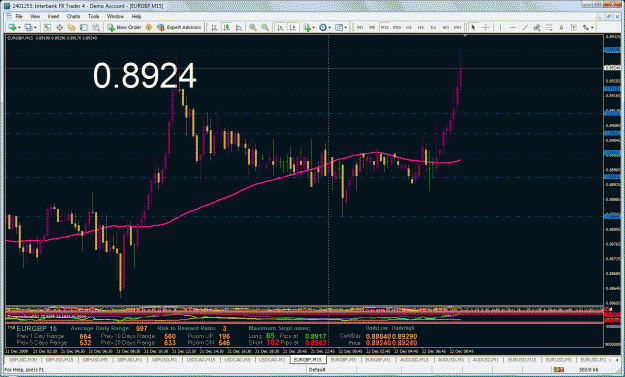
Task: Switch to the GBPUSD,M30 chart tab
Action: click(x=23, y=359)
